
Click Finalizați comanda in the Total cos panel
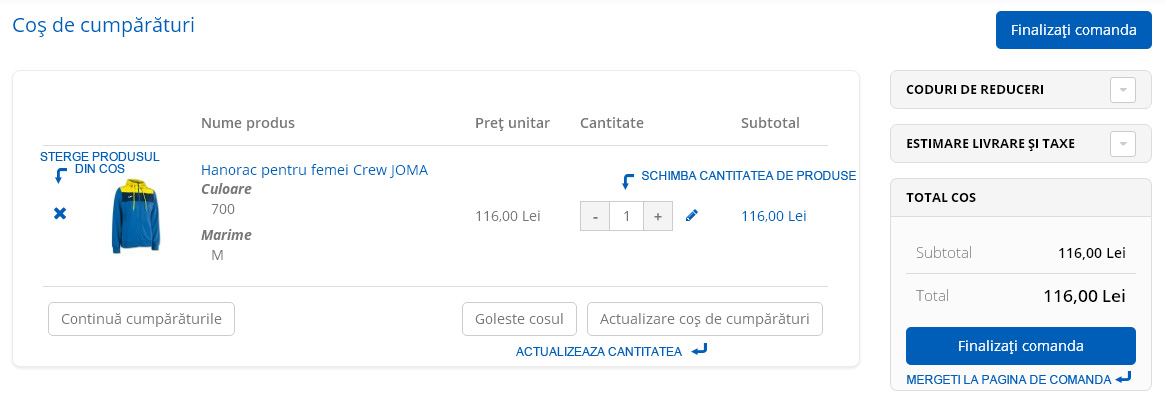pyautogui.click(x=1021, y=346)
